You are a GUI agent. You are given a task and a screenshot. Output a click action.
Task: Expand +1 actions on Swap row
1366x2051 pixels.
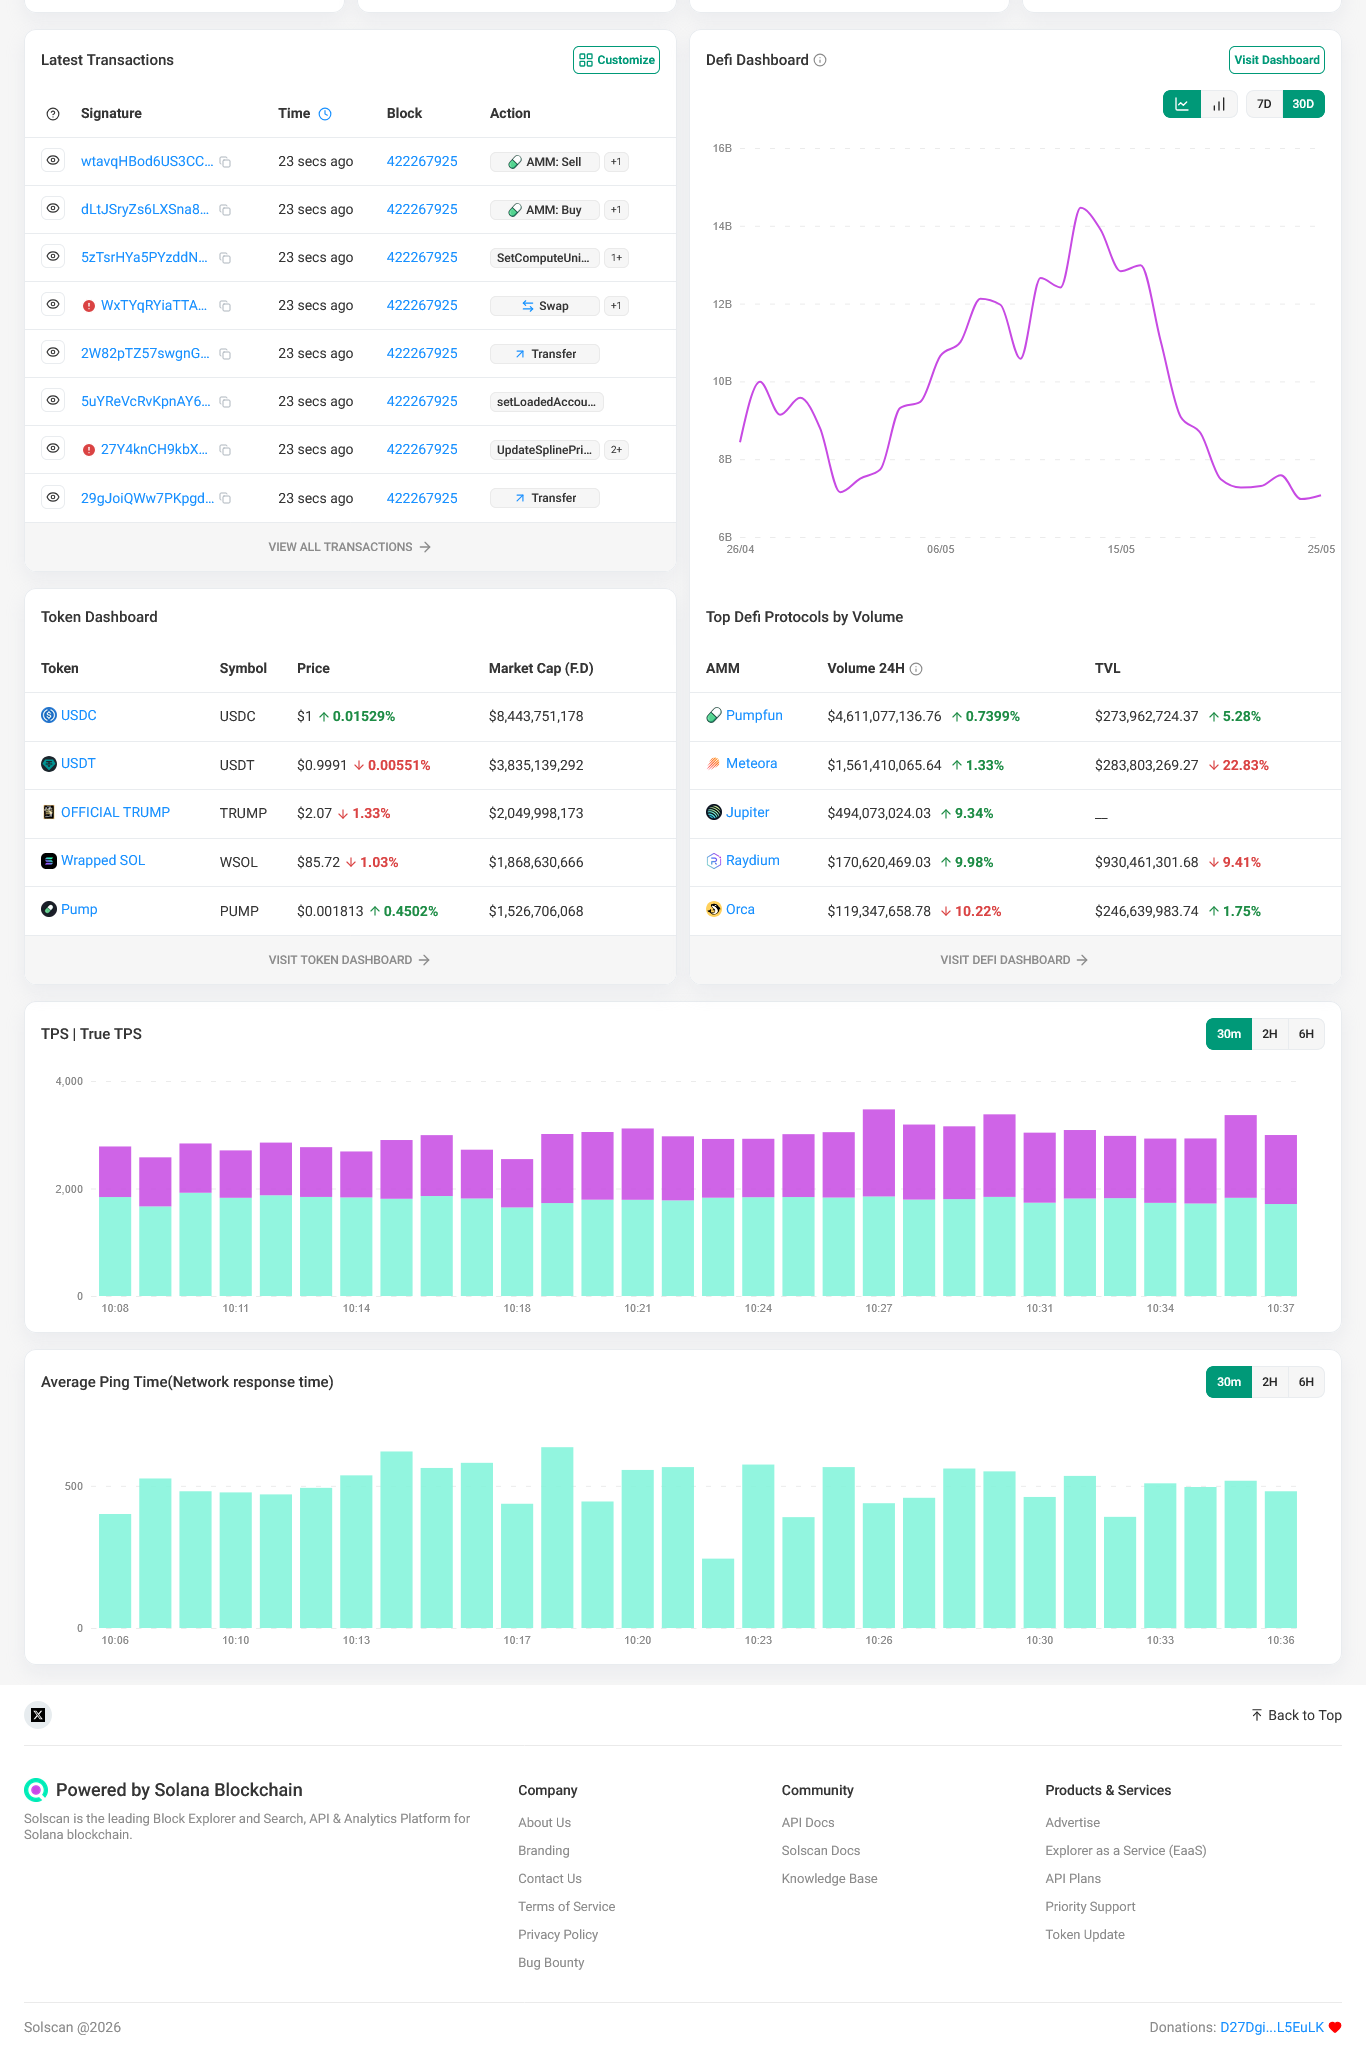[617, 306]
